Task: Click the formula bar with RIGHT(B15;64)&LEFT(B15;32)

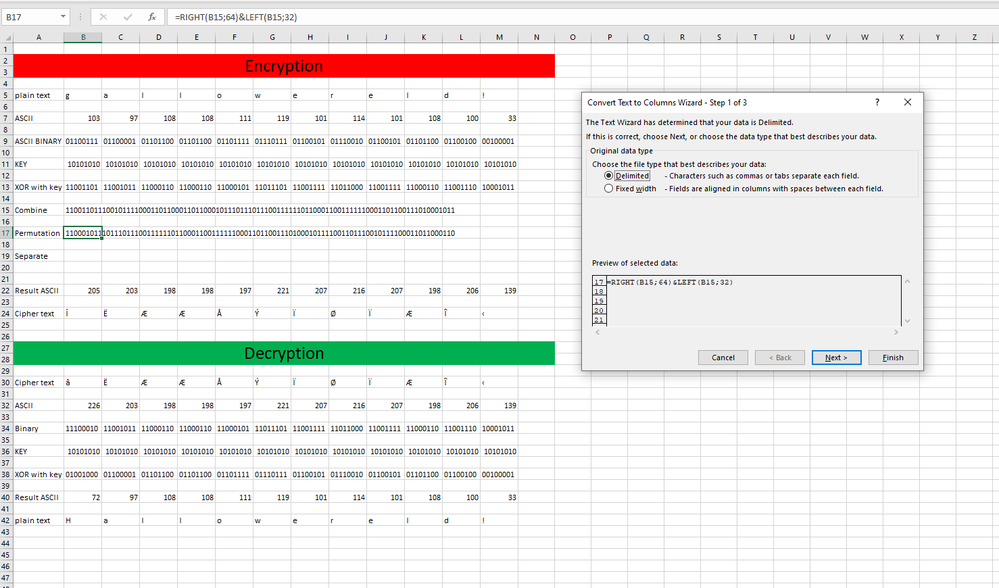Action: tap(582, 17)
